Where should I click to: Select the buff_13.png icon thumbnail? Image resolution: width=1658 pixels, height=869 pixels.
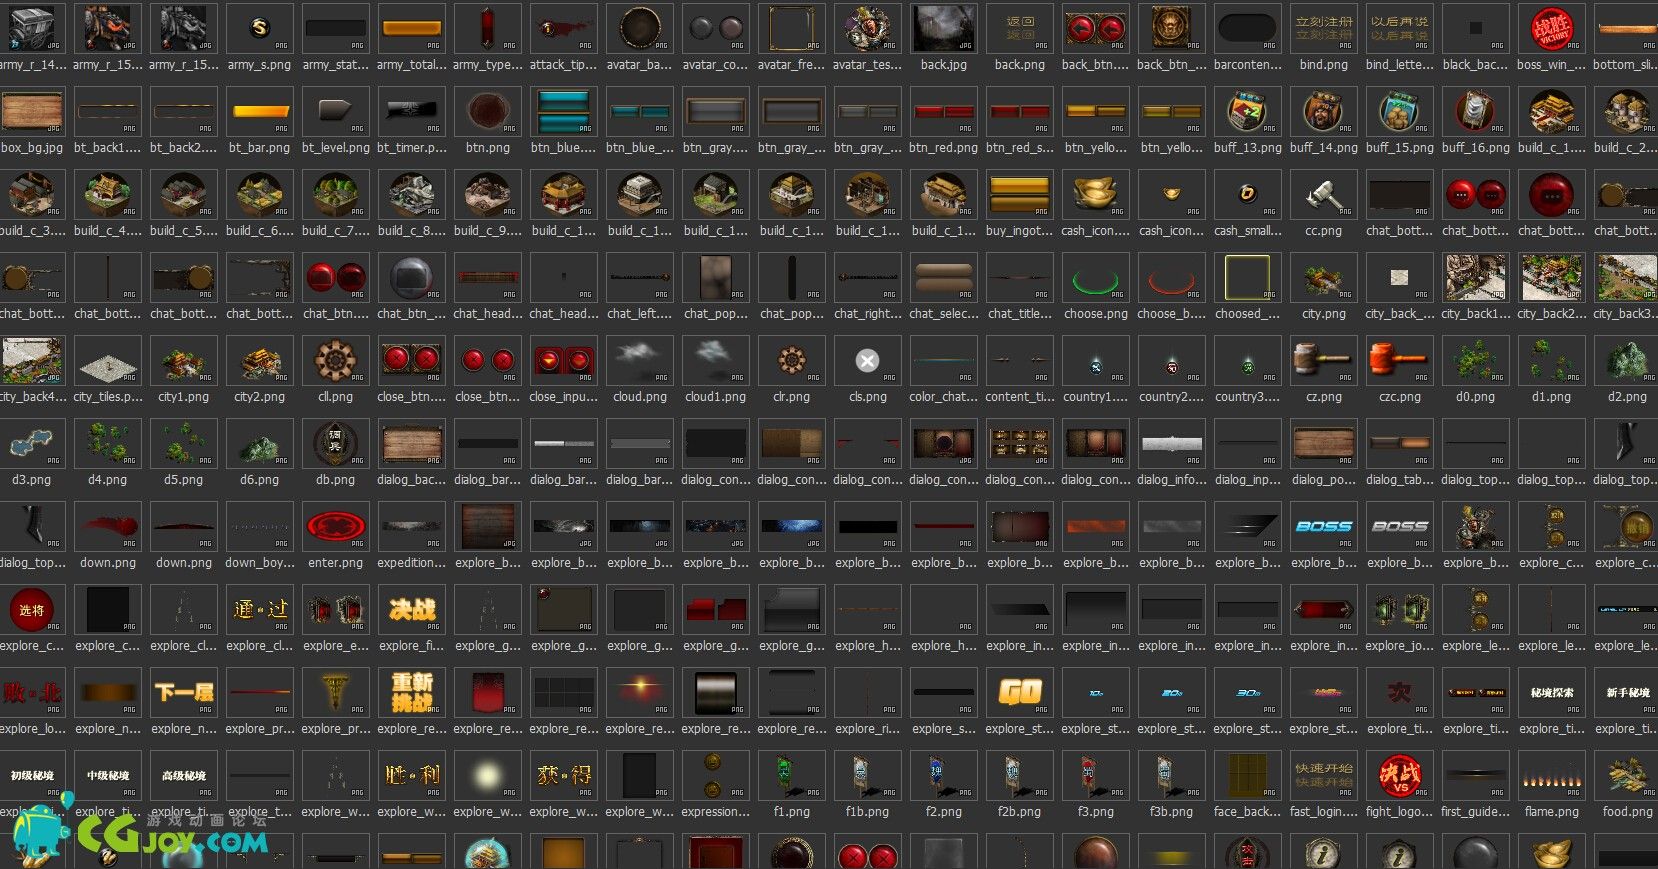pyautogui.click(x=1248, y=111)
